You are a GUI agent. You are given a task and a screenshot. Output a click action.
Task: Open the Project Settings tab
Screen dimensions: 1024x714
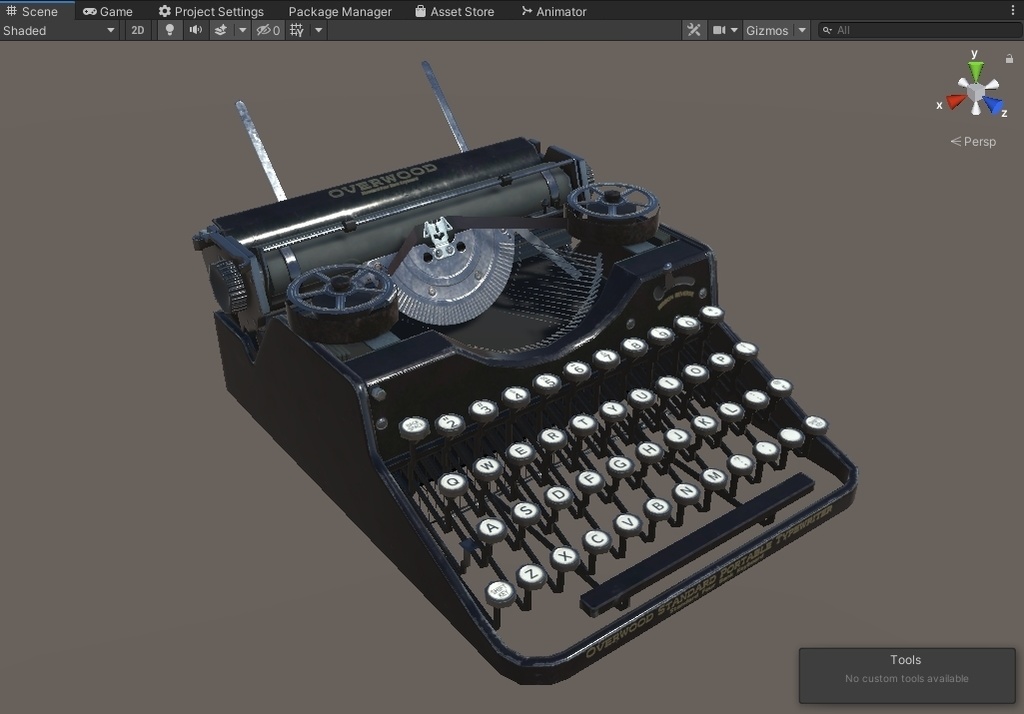click(x=211, y=11)
